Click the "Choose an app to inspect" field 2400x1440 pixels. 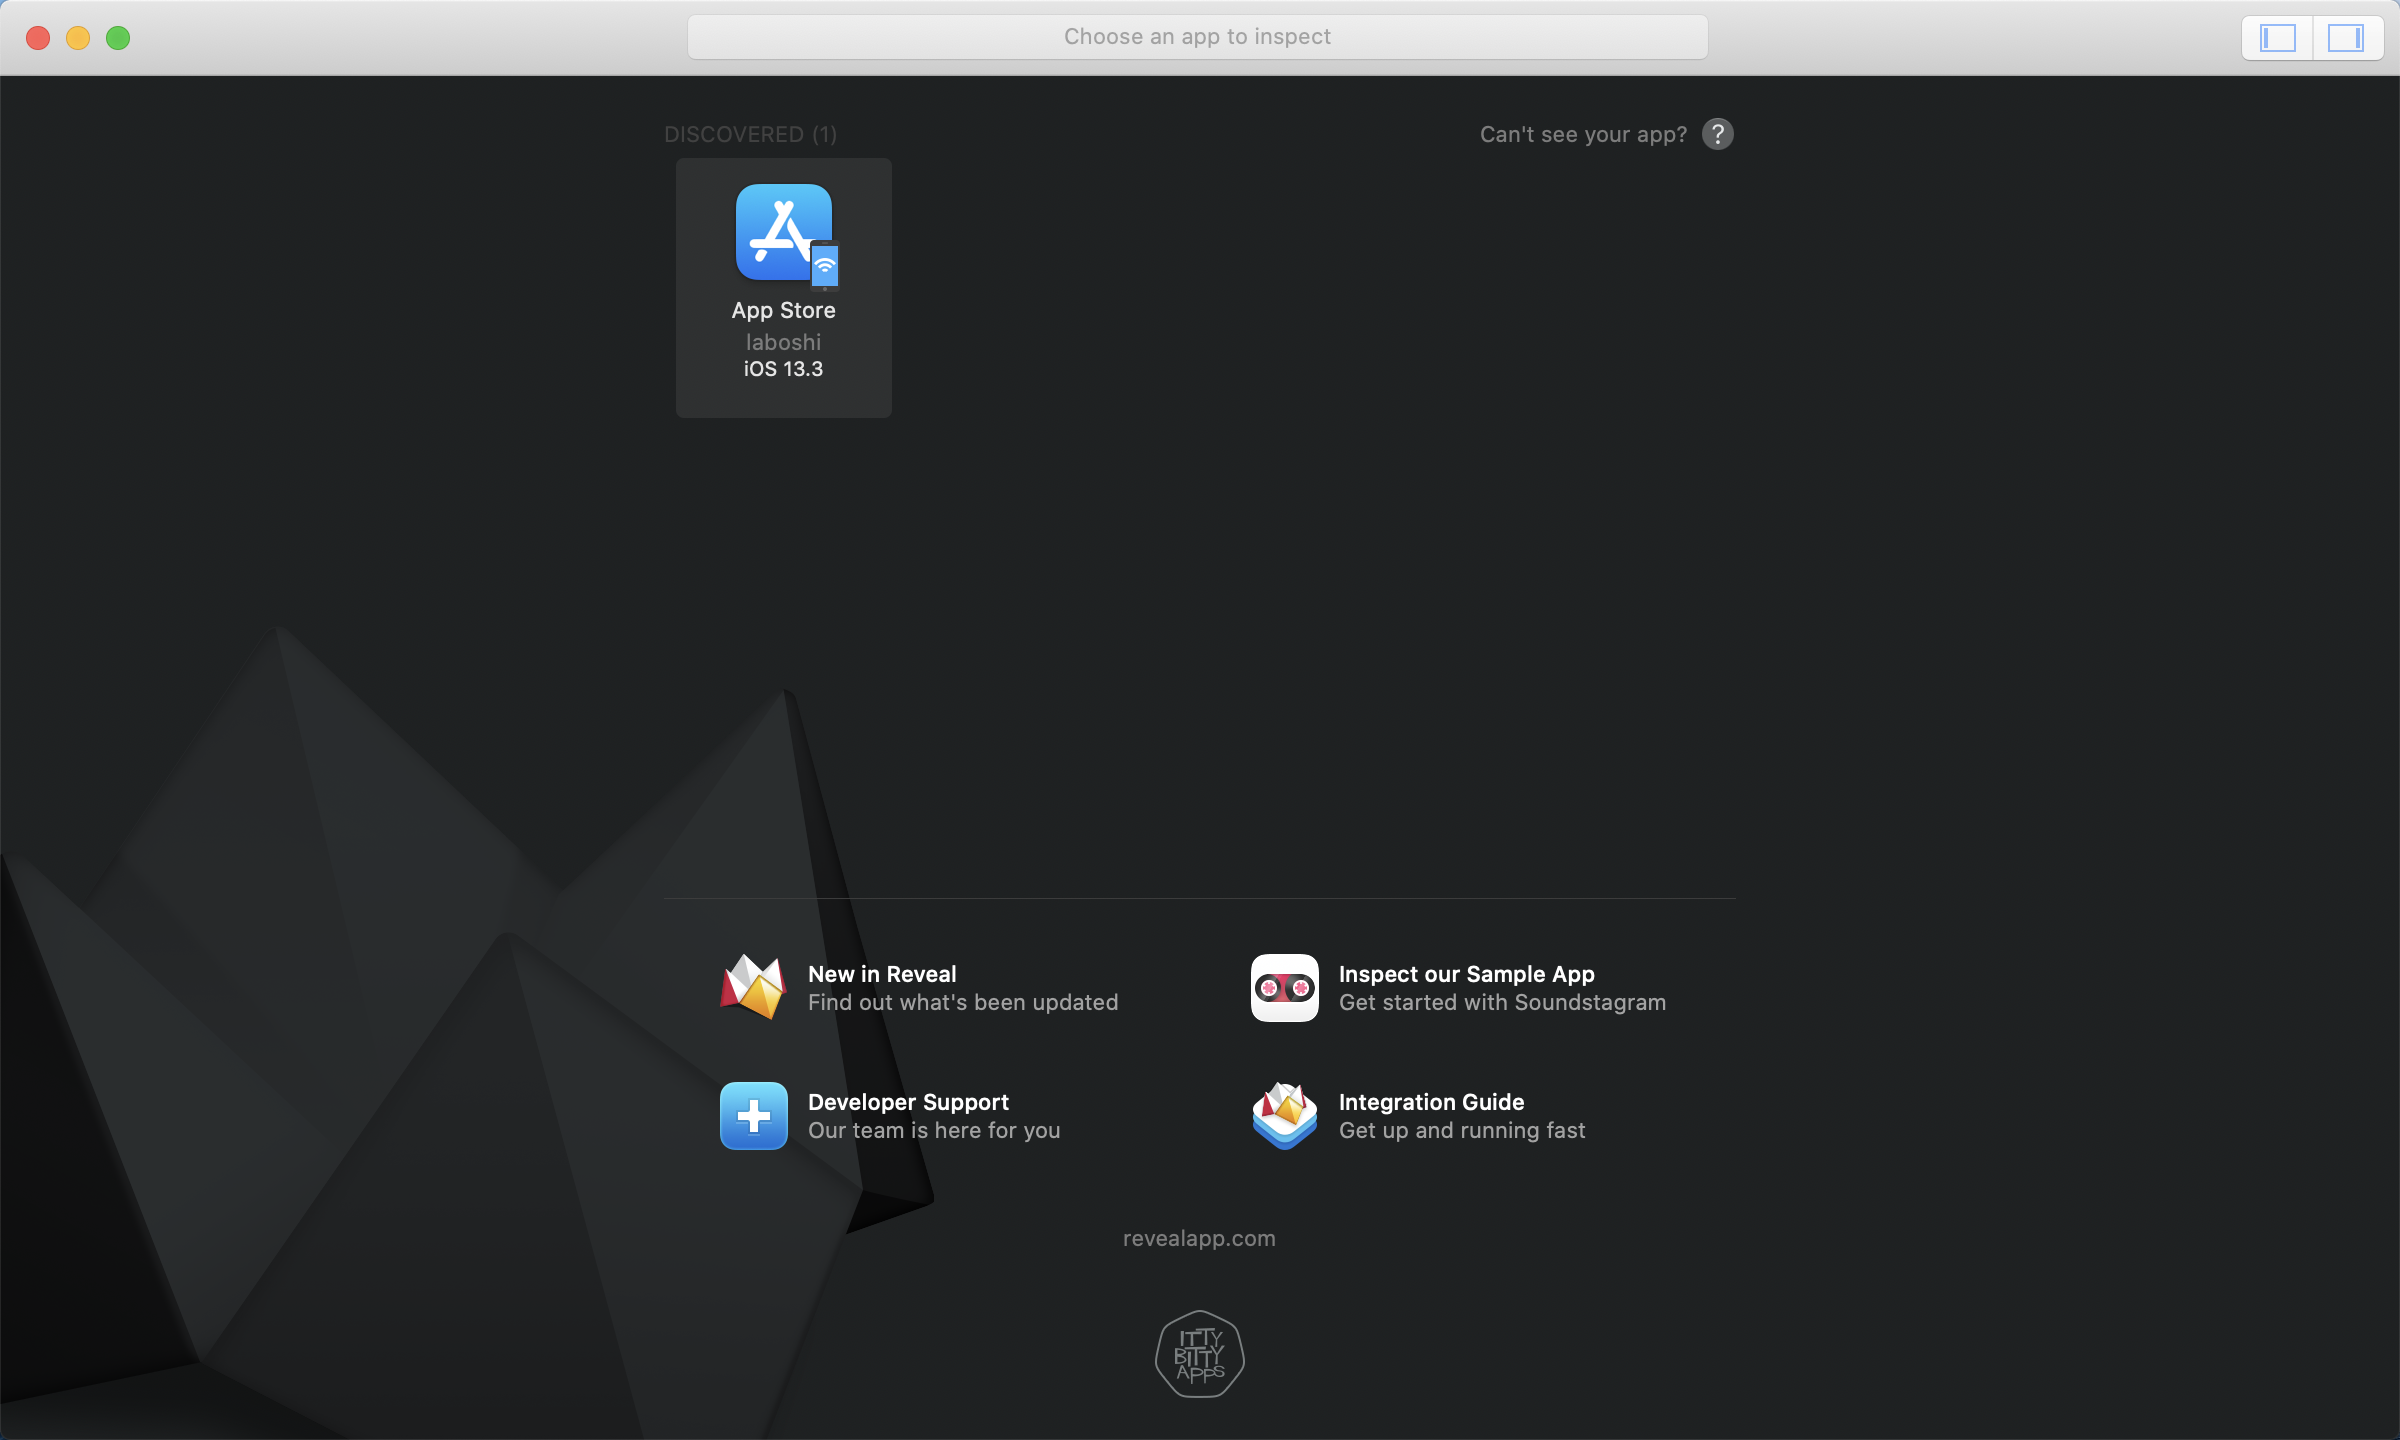1198,37
